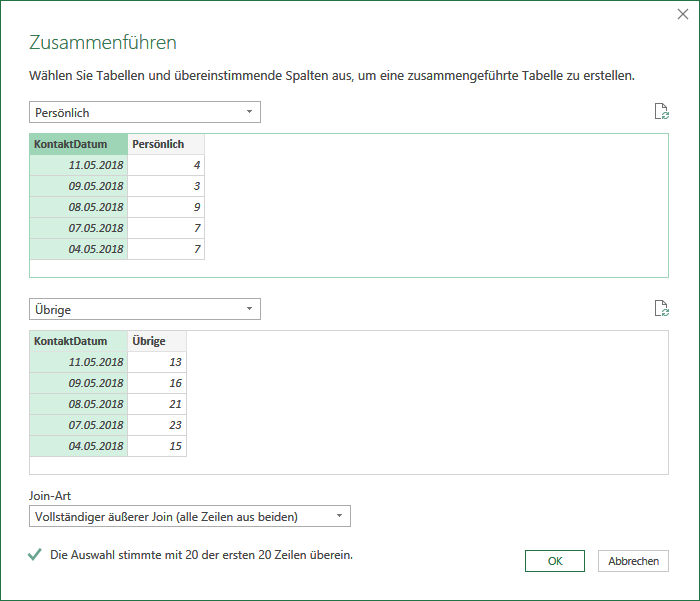
Task: Click 11.05.2018 cell in Persönlich table
Action: click(79, 165)
